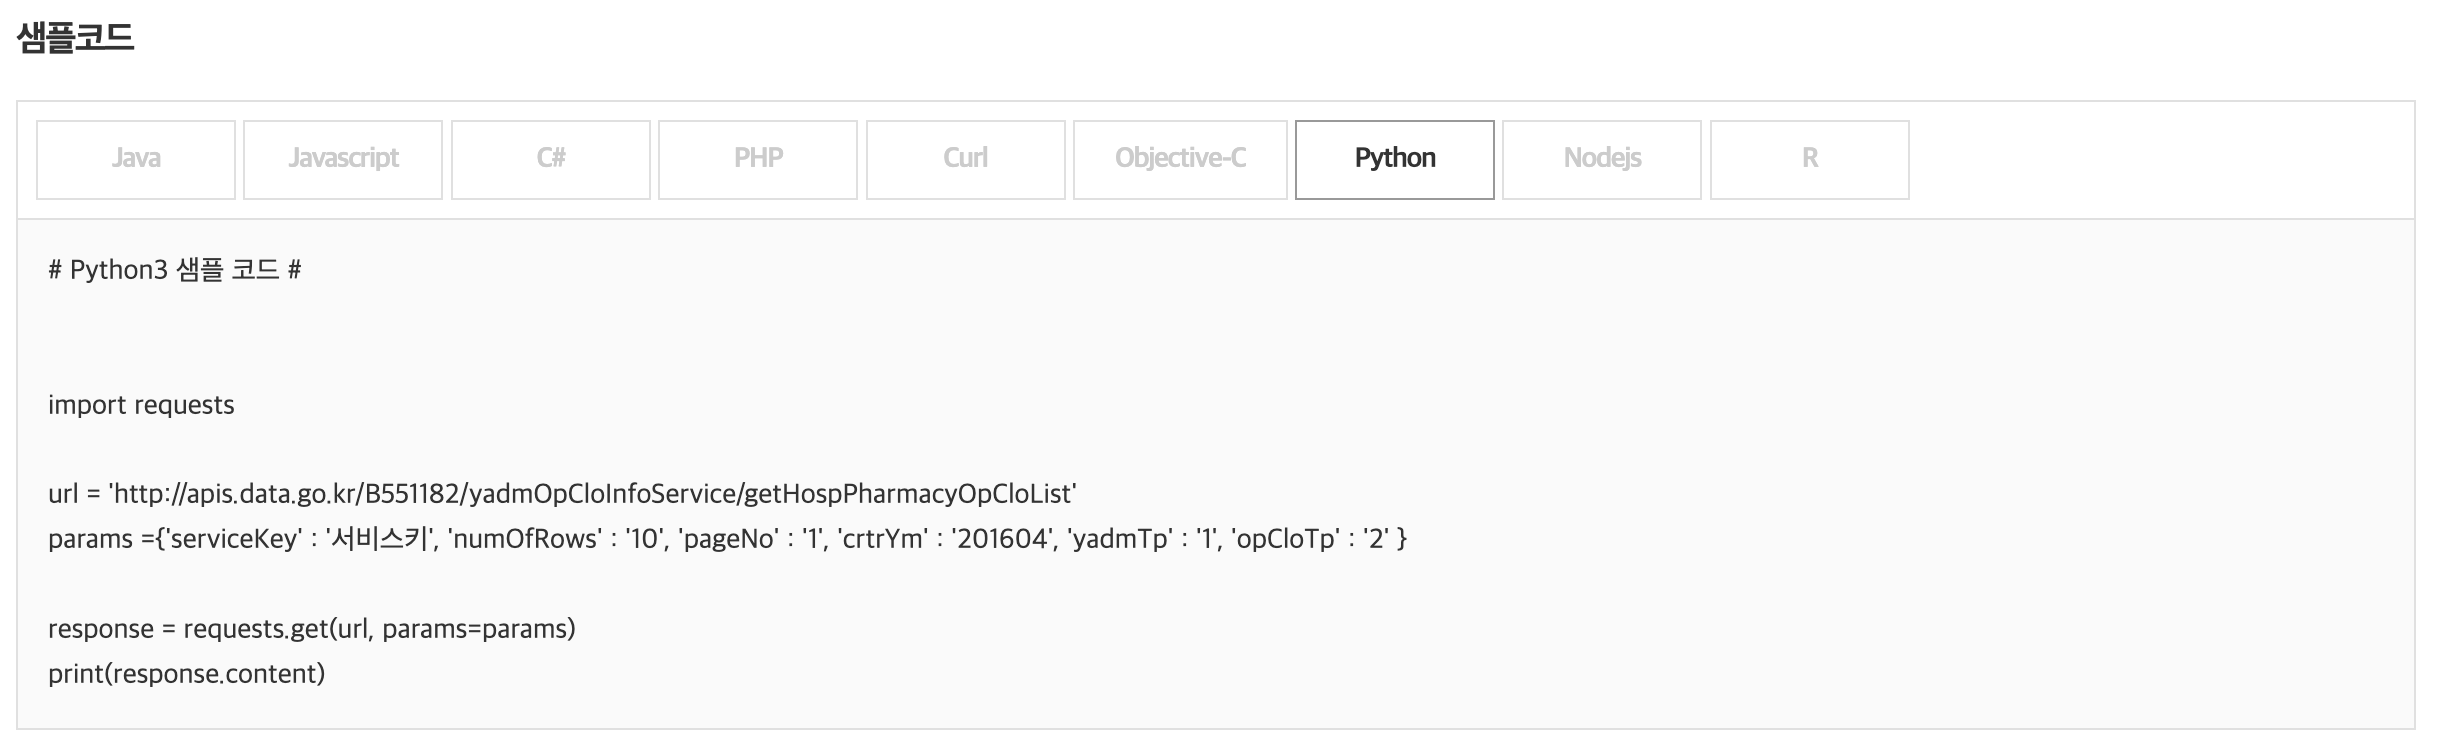2438x756 pixels.
Task: View the Nodejs sample code tab
Action: [x=1602, y=159]
